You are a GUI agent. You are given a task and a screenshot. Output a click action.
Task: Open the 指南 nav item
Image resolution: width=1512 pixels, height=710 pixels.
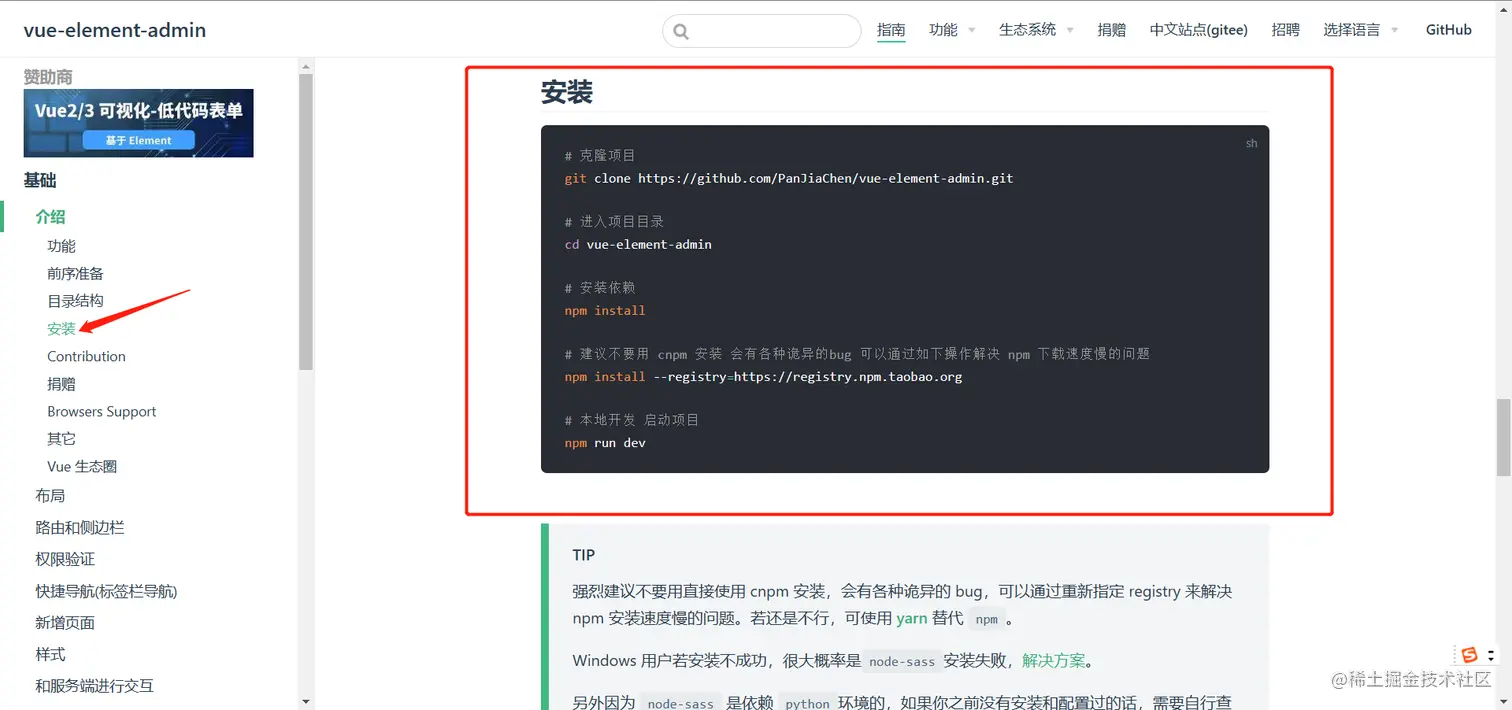click(891, 30)
